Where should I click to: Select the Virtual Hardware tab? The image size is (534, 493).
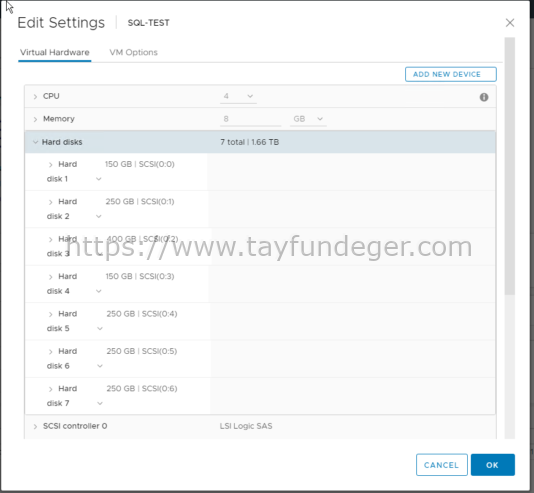click(54, 52)
